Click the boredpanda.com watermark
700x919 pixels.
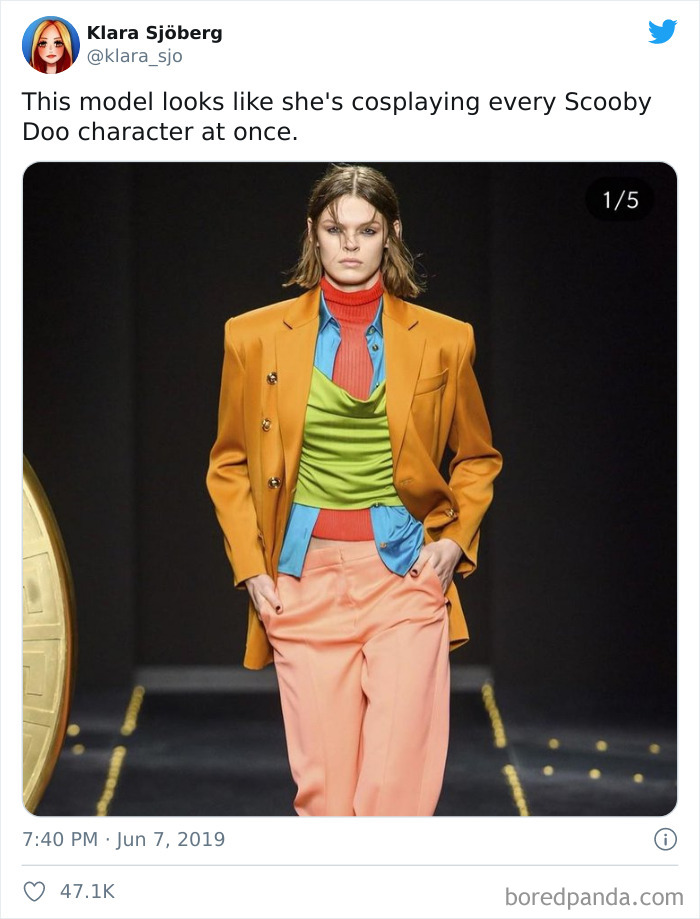pos(594,897)
